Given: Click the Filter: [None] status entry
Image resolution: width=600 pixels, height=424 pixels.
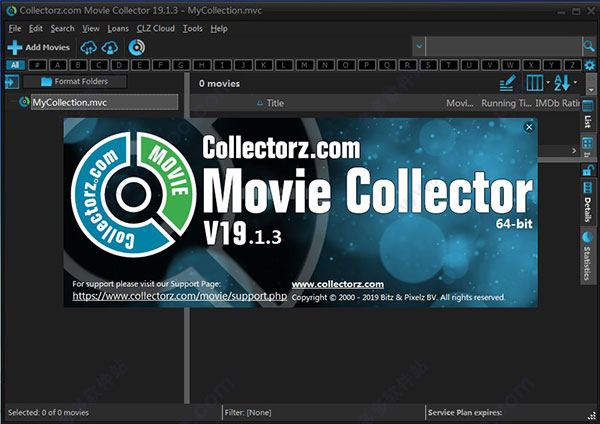Looking at the screenshot, I should (x=248, y=413).
